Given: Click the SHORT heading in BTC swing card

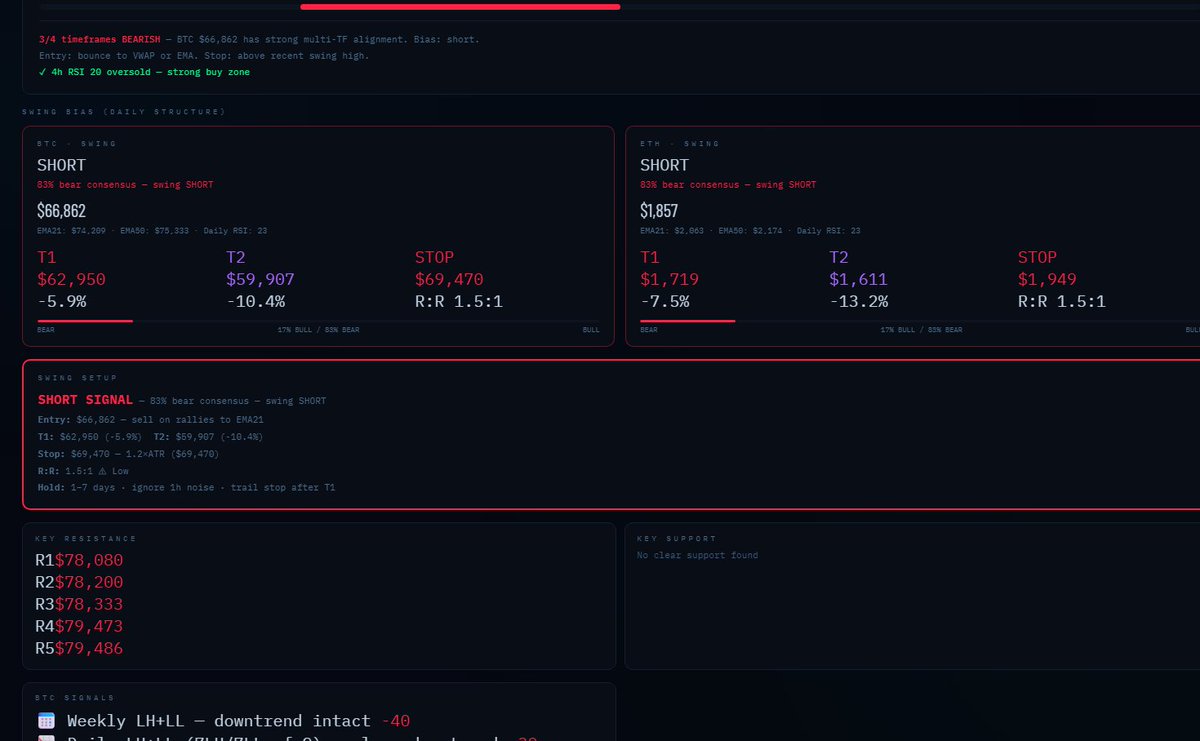Looking at the screenshot, I should 62,165.
